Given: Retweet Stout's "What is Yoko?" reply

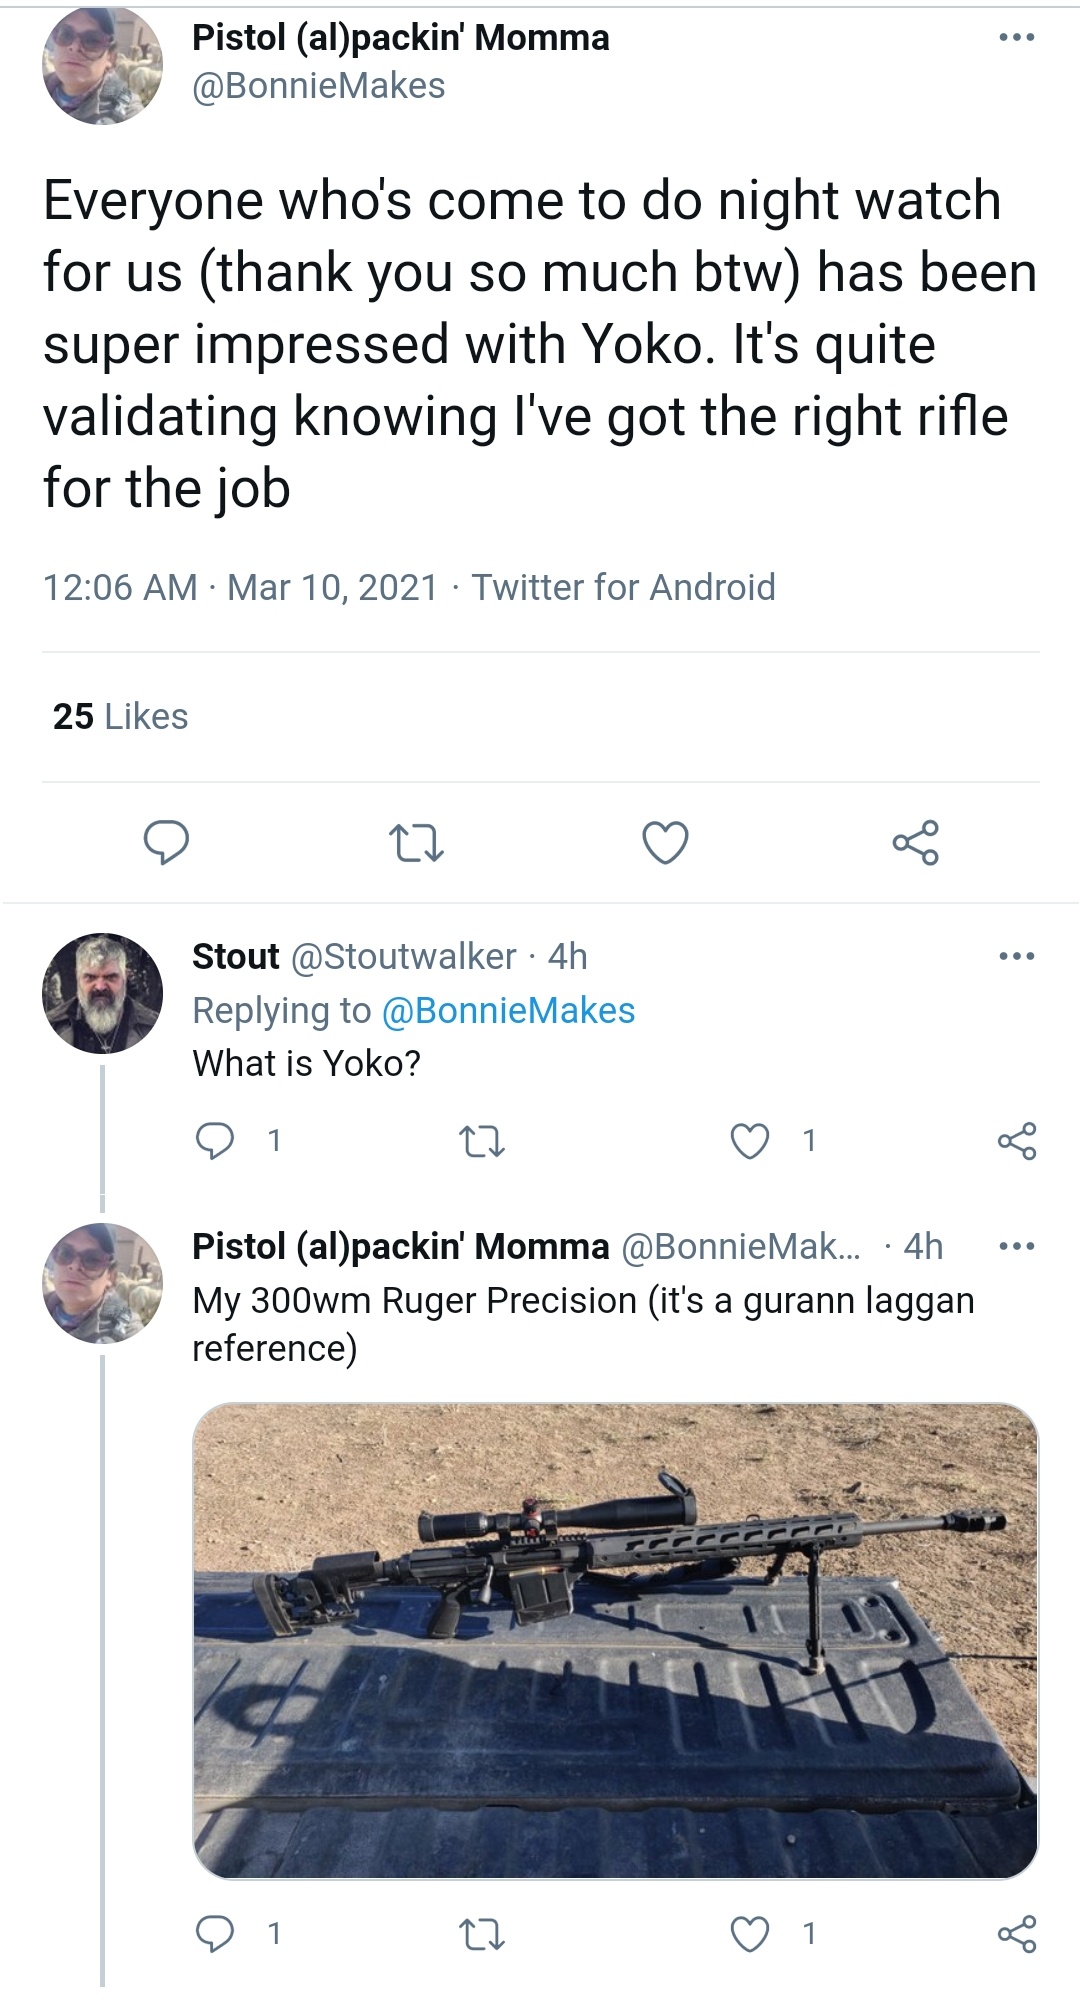Looking at the screenshot, I should coord(481,1141).
